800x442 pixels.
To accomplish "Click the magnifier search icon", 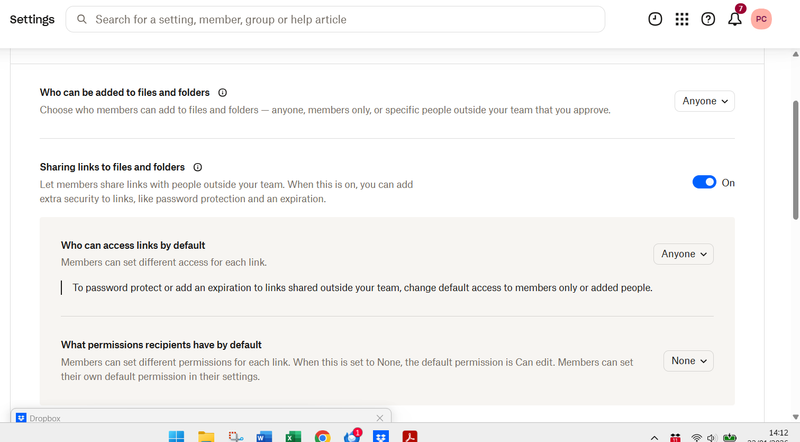I will [x=82, y=19].
